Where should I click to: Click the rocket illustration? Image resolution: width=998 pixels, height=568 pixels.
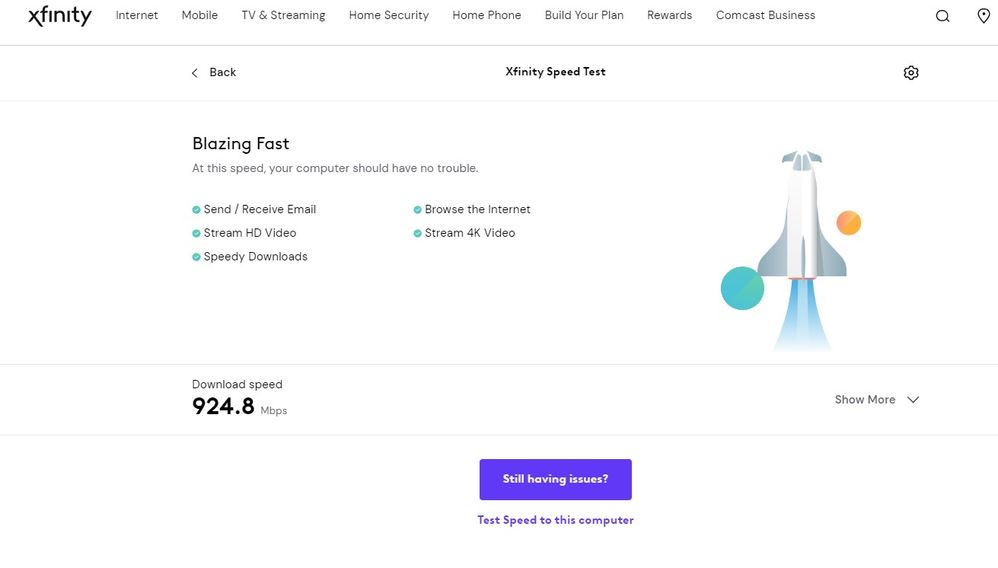click(x=802, y=250)
